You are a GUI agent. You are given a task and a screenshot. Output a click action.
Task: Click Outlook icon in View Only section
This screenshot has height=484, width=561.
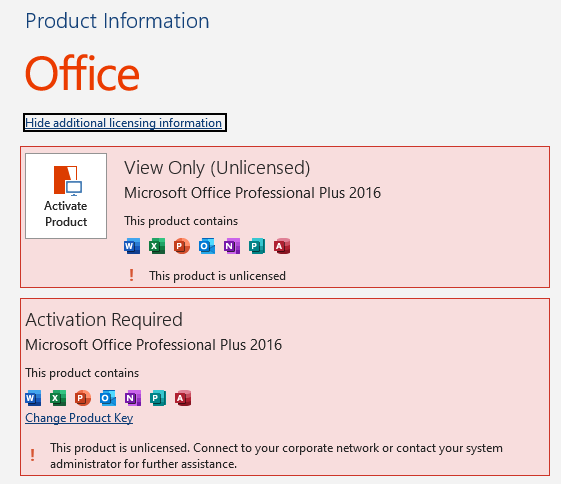[x=207, y=246]
